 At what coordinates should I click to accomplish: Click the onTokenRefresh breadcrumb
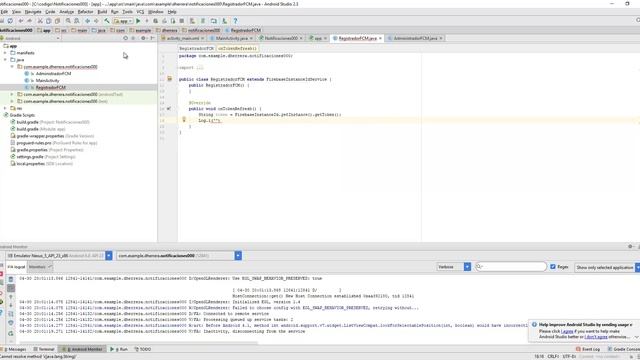click(237, 48)
